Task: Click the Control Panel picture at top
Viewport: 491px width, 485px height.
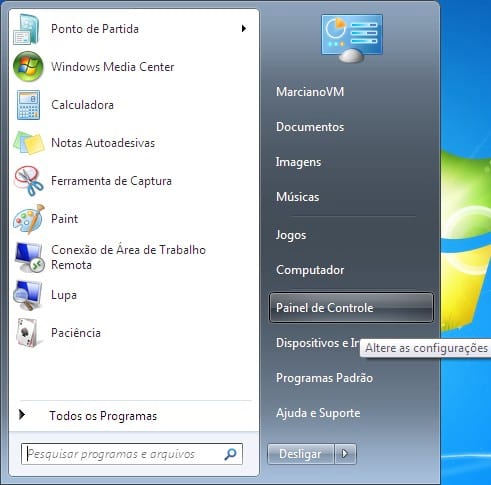Action: point(352,38)
